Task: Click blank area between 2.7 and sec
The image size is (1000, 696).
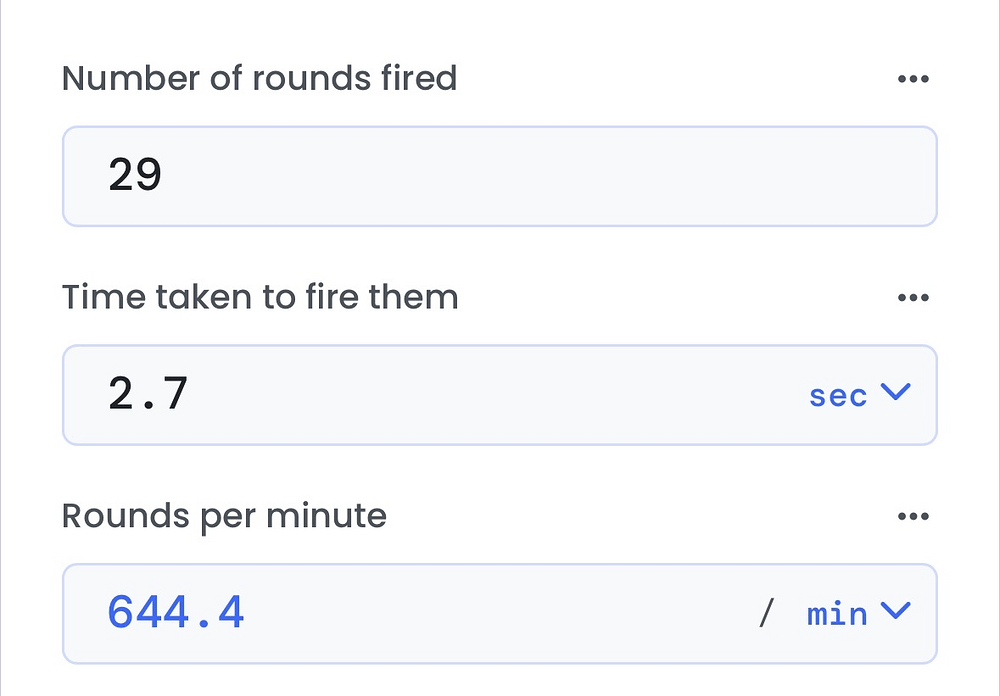Action: coord(500,395)
